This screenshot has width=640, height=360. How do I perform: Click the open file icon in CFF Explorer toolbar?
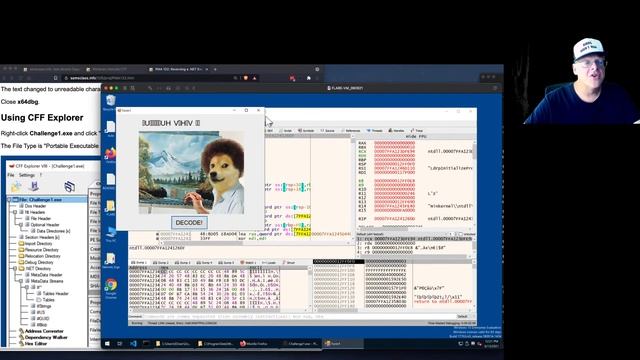point(16,187)
